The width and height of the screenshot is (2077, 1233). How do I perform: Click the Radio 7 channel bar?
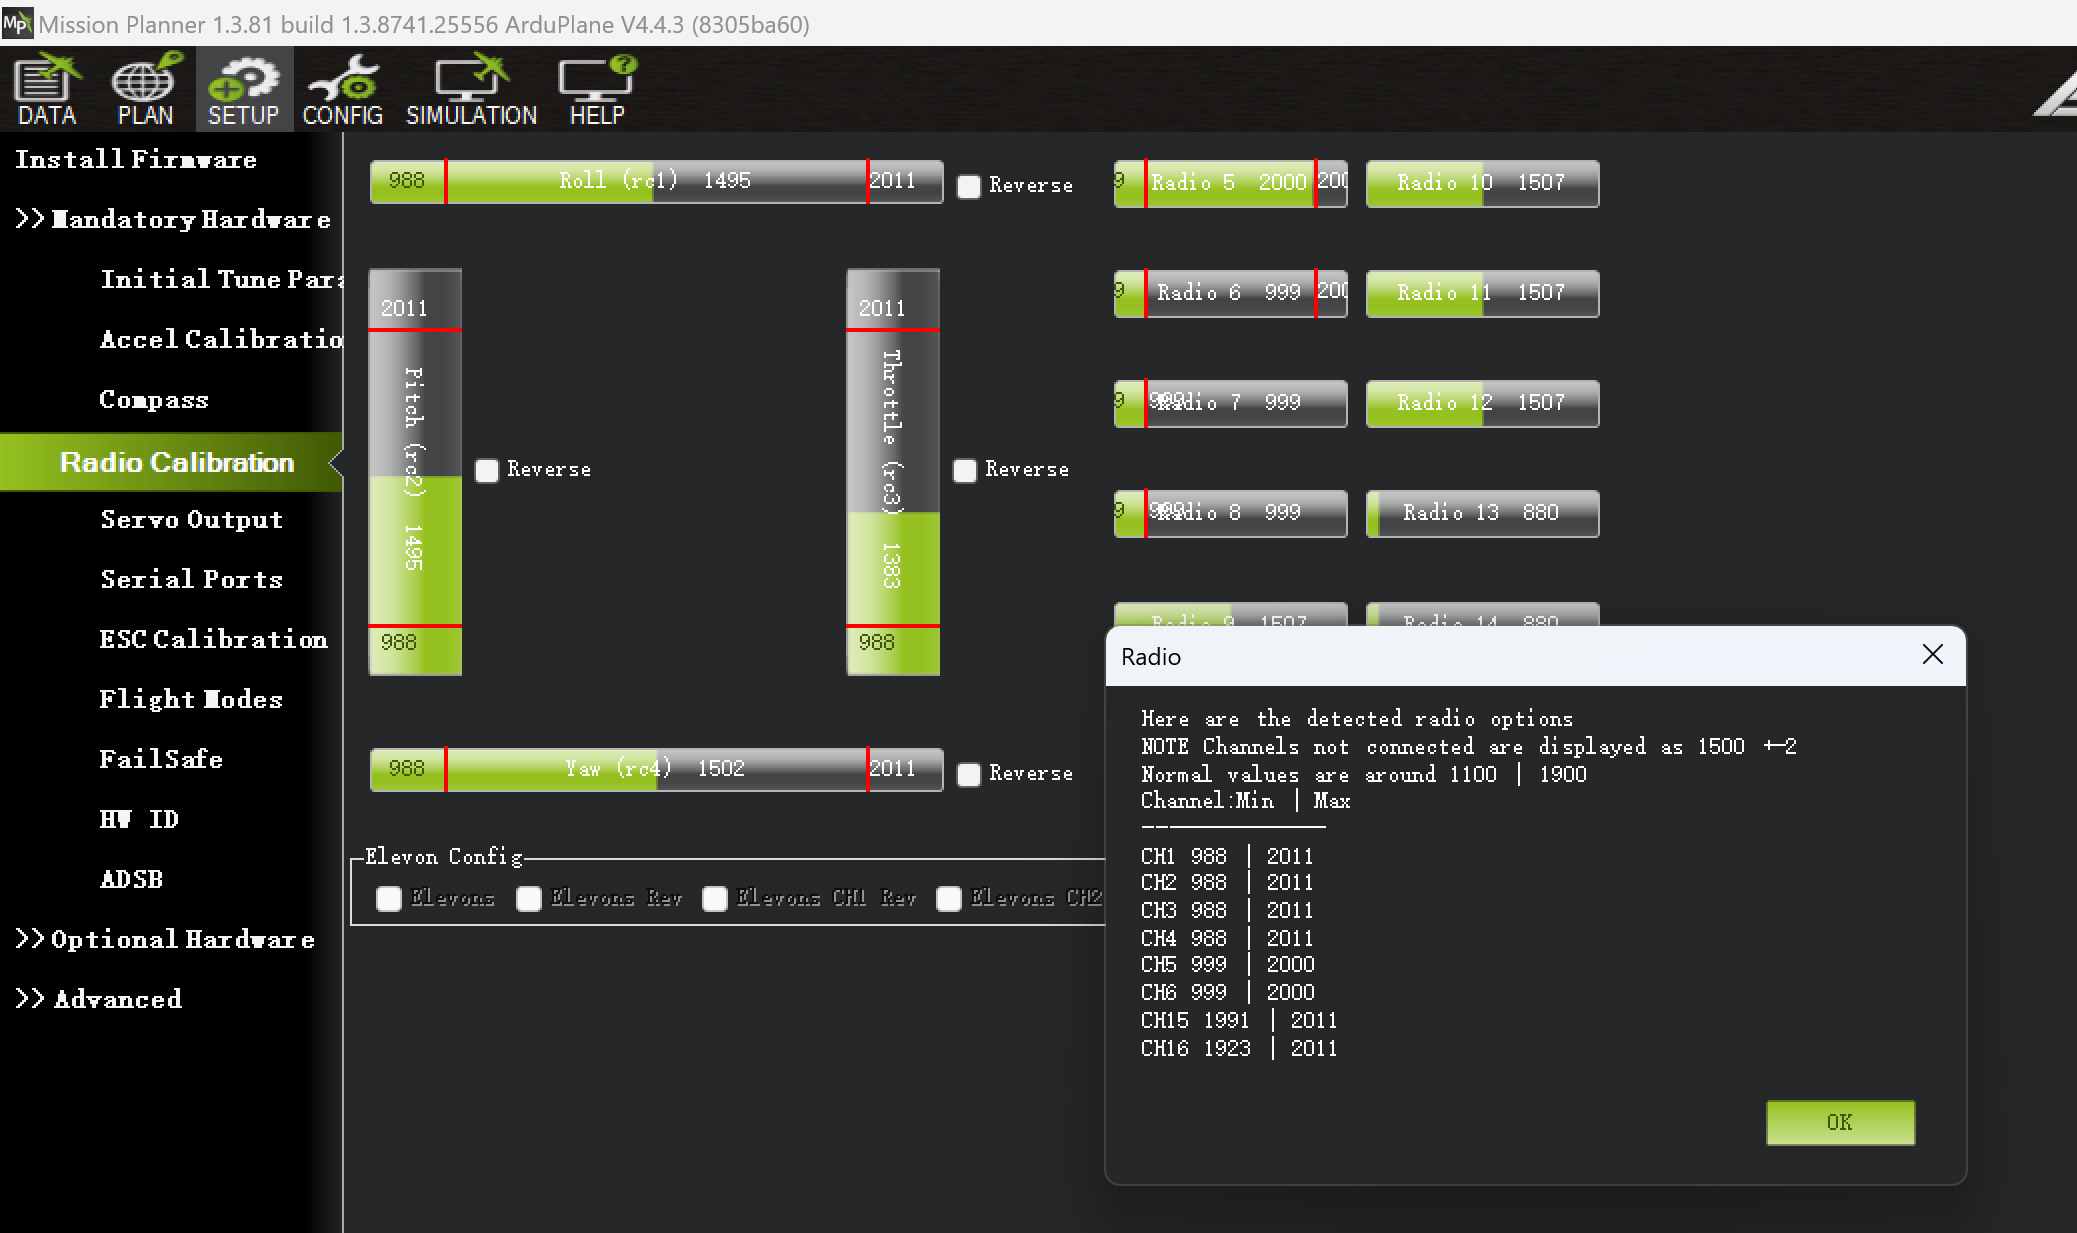[1231, 403]
